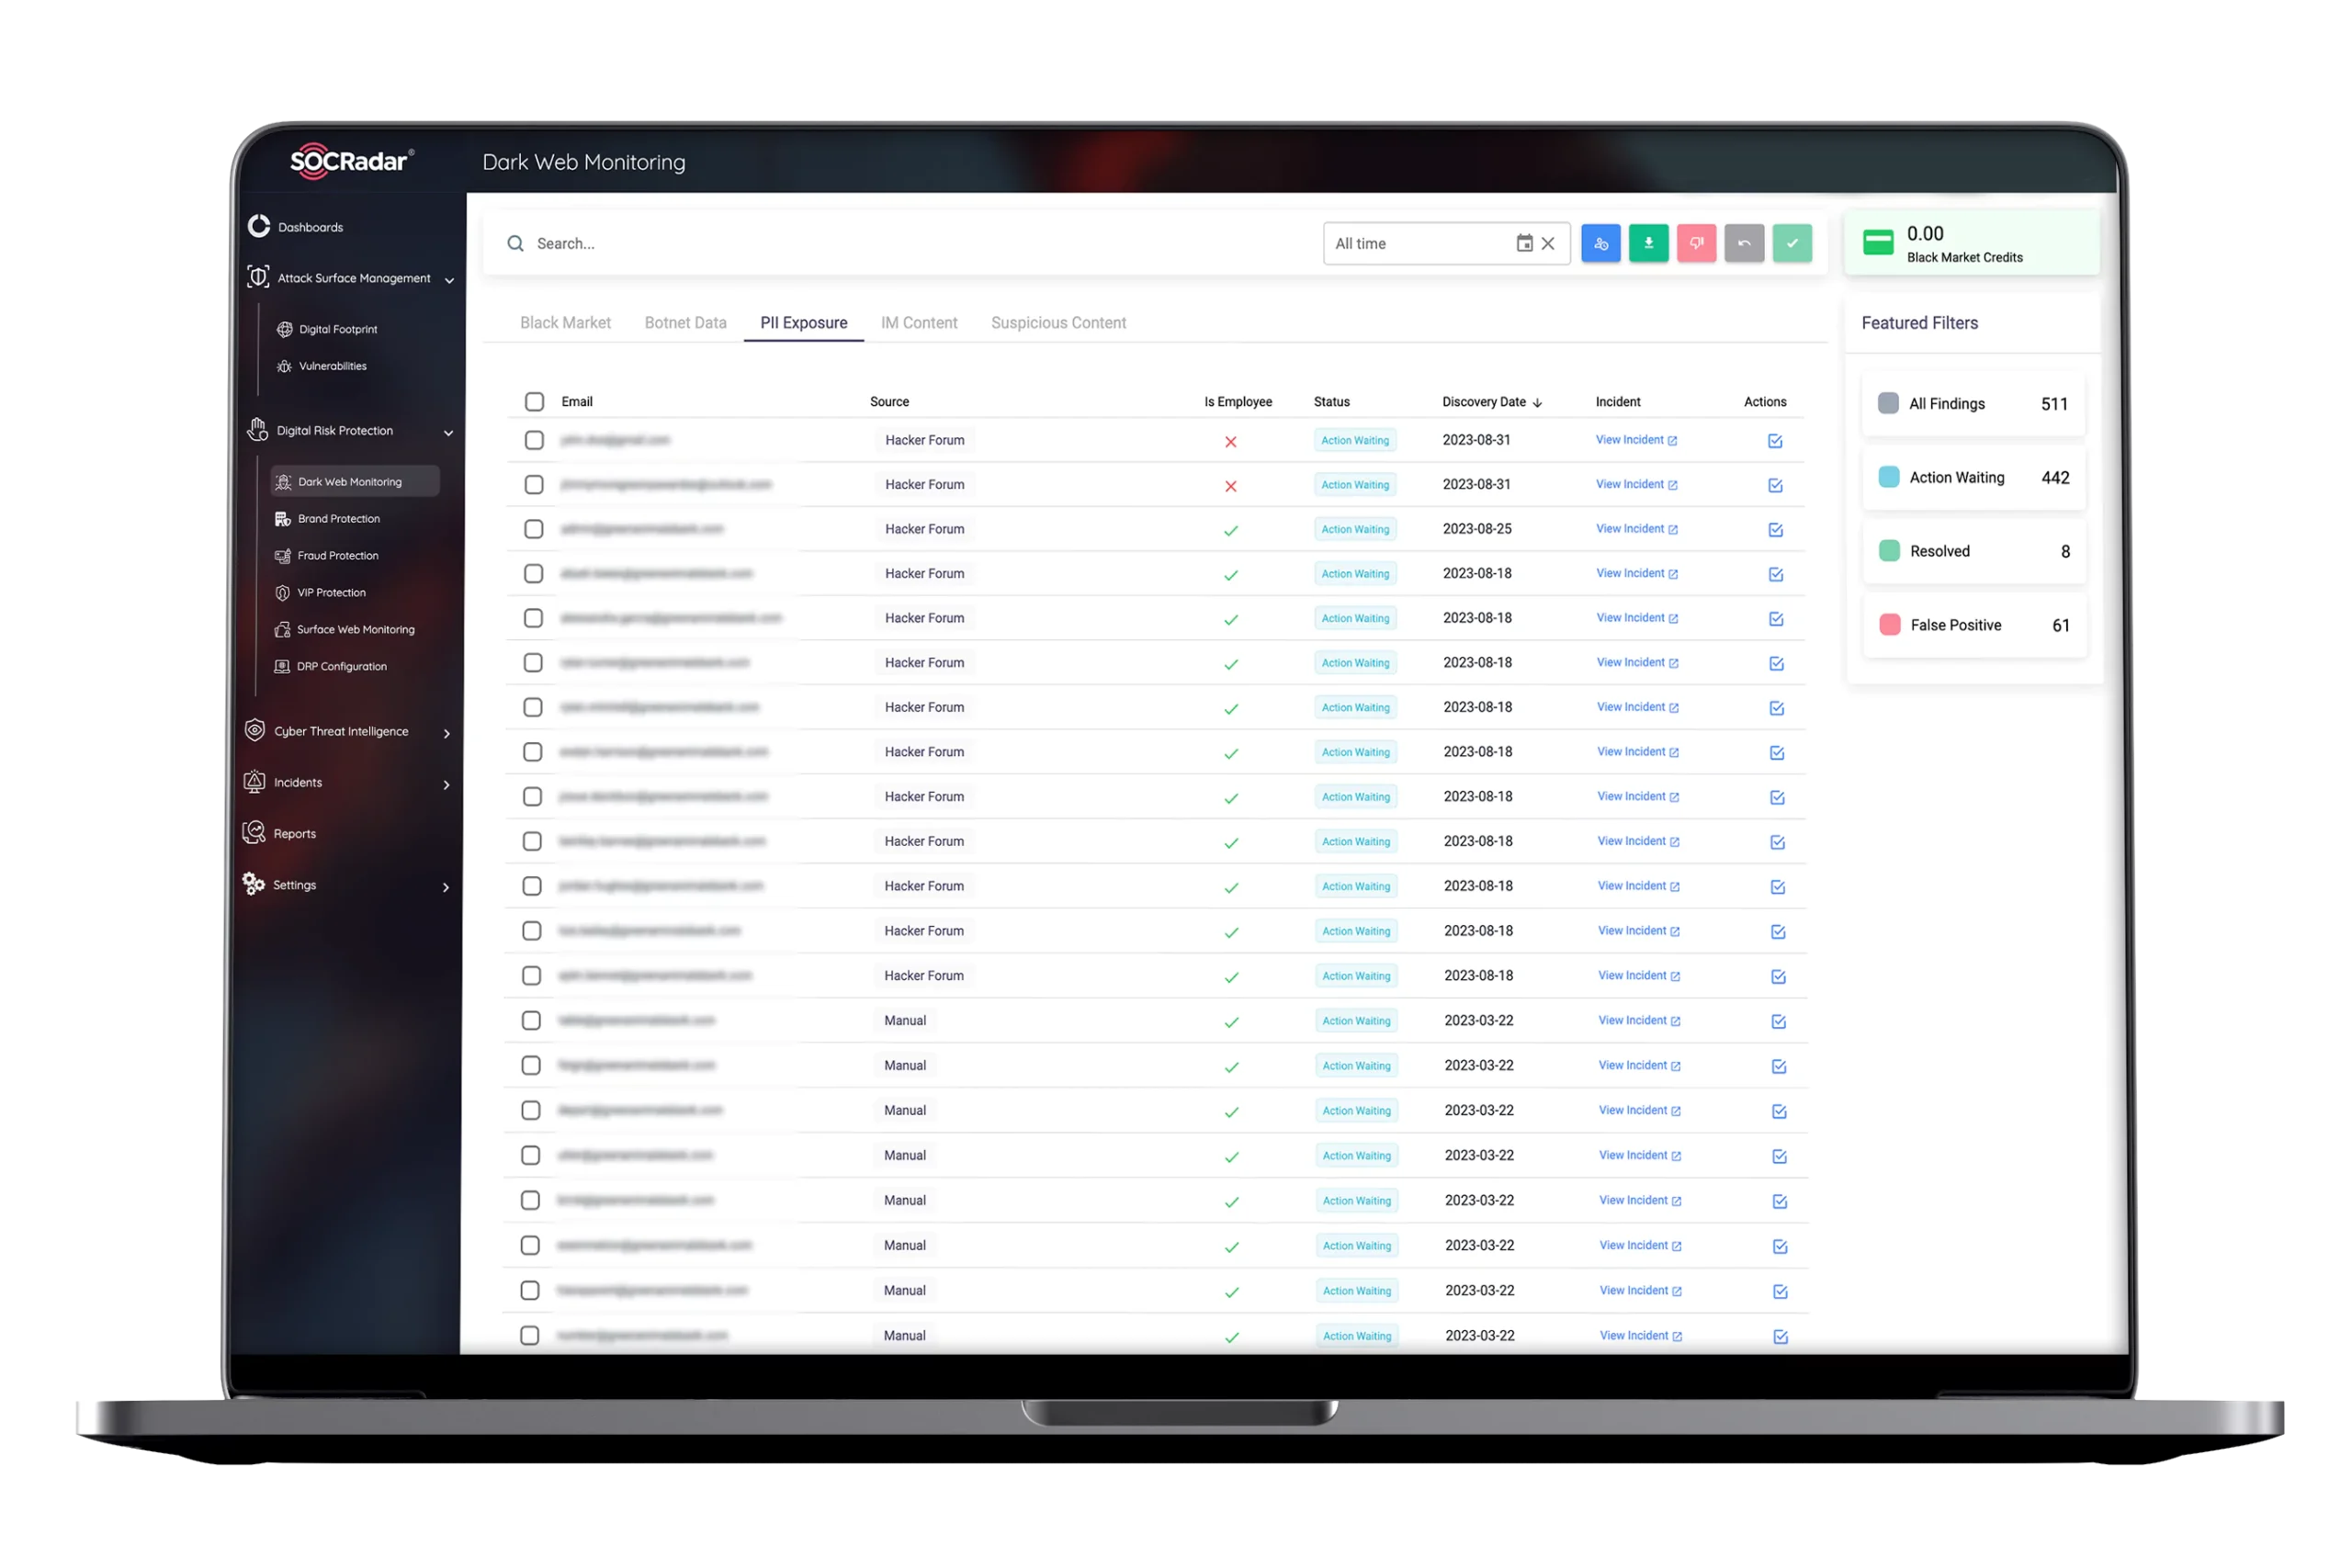Click the calendar icon in date filter
This screenshot has width=2352, height=1568.
coord(1524,243)
